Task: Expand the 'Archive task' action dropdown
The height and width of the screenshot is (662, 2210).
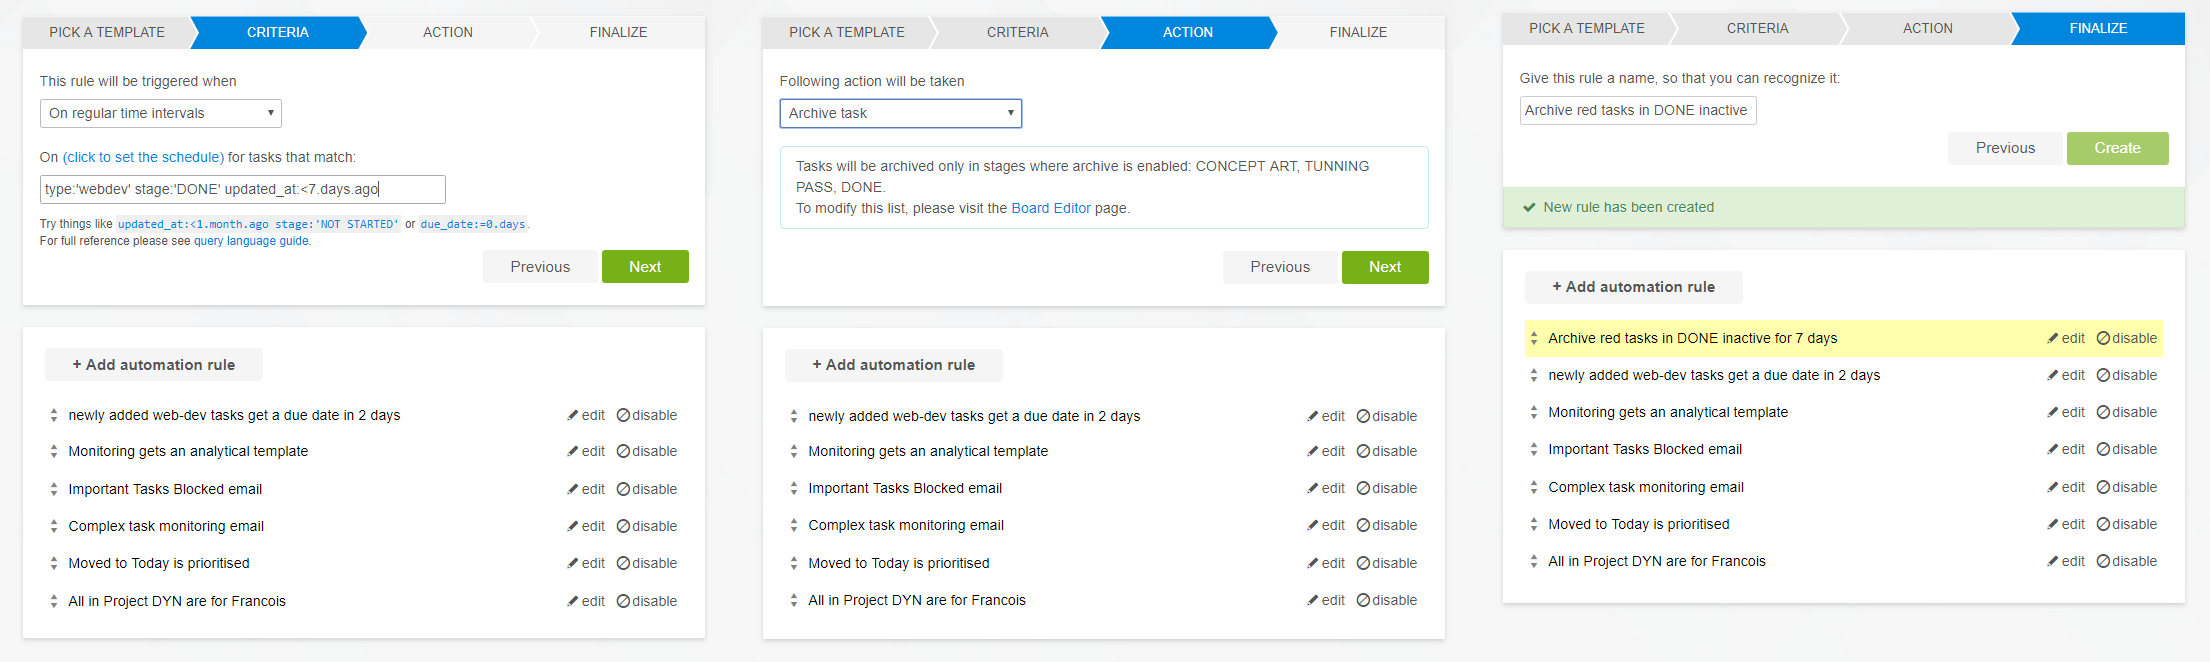Action: point(900,114)
